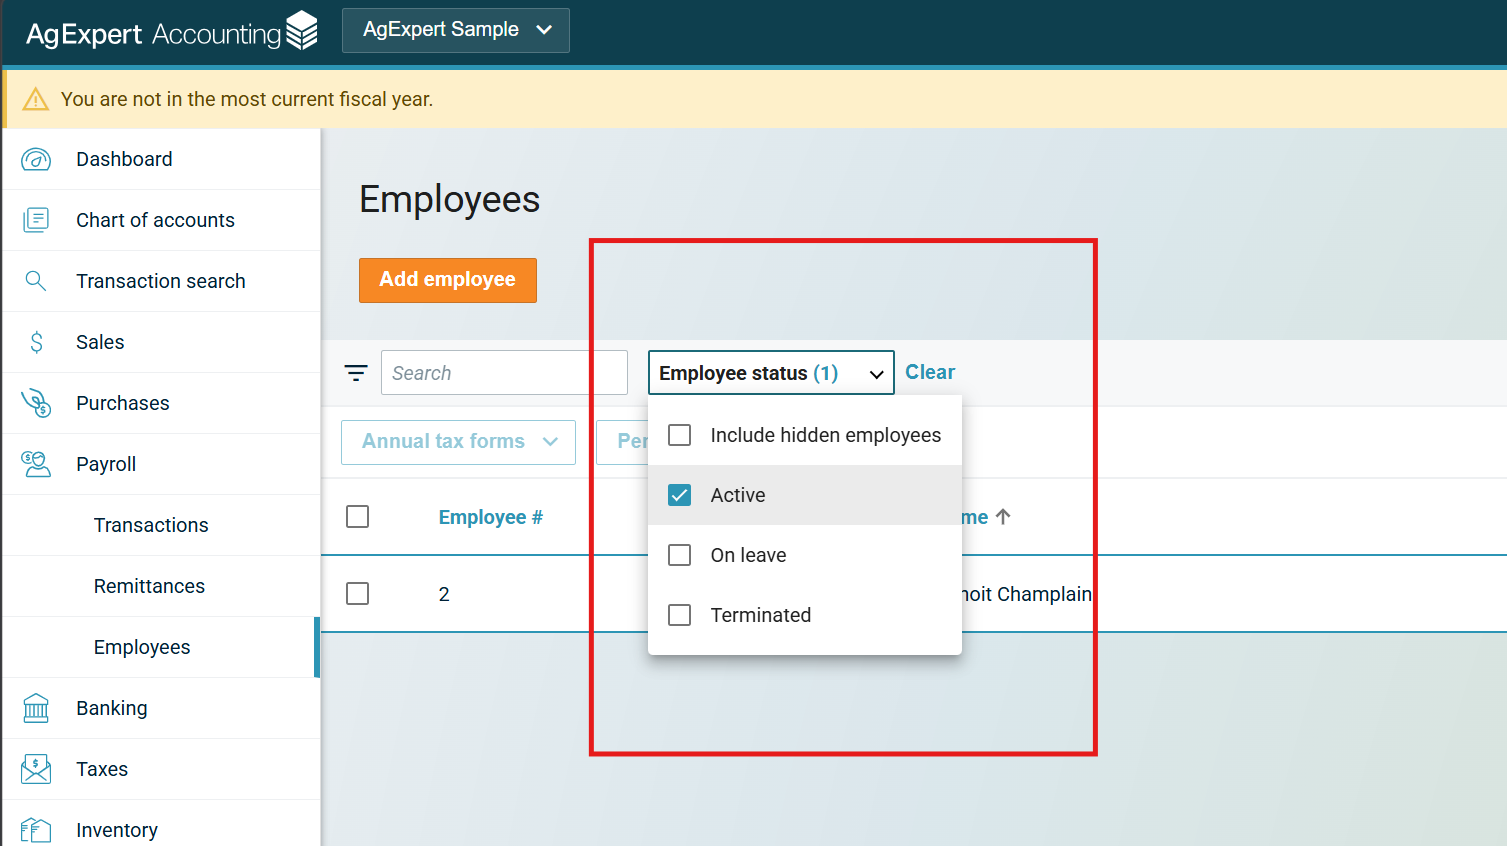Viewport: 1507px width, 846px height.
Task: Click the Add employee button
Action: (x=448, y=280)
